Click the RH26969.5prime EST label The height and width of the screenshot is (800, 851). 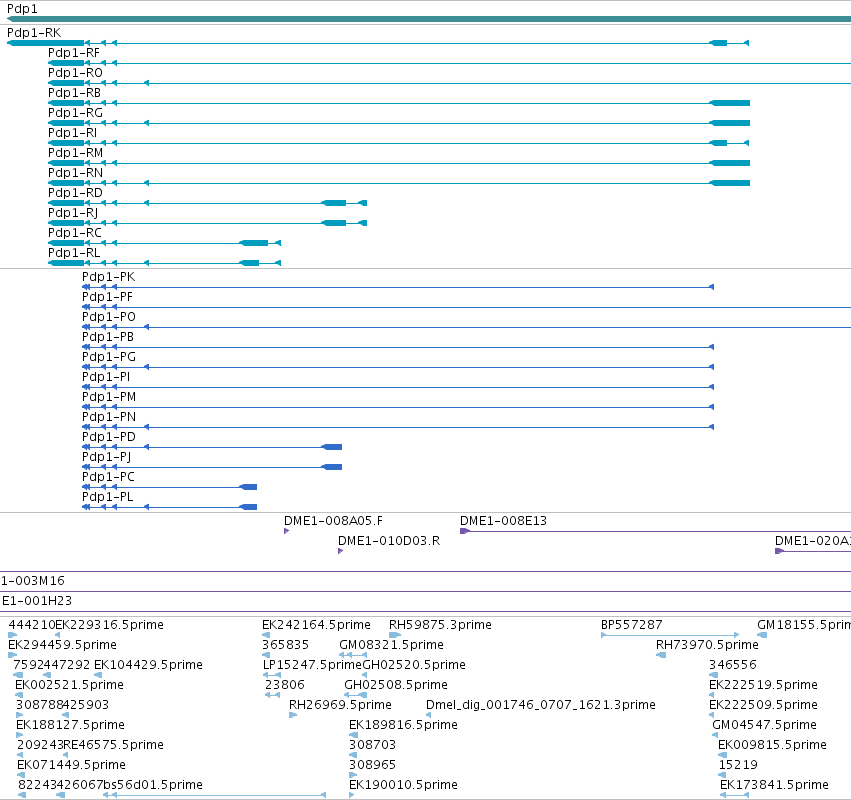point(340,706)
